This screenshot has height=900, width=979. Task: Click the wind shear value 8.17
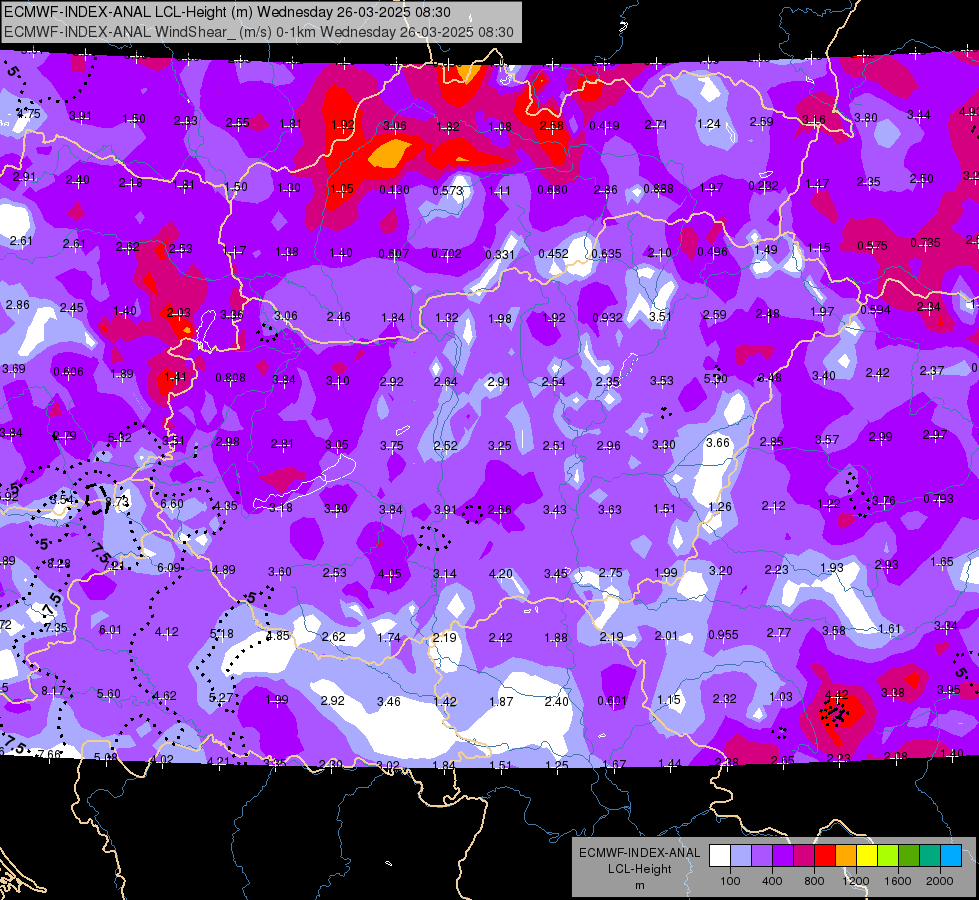[53, 691]
